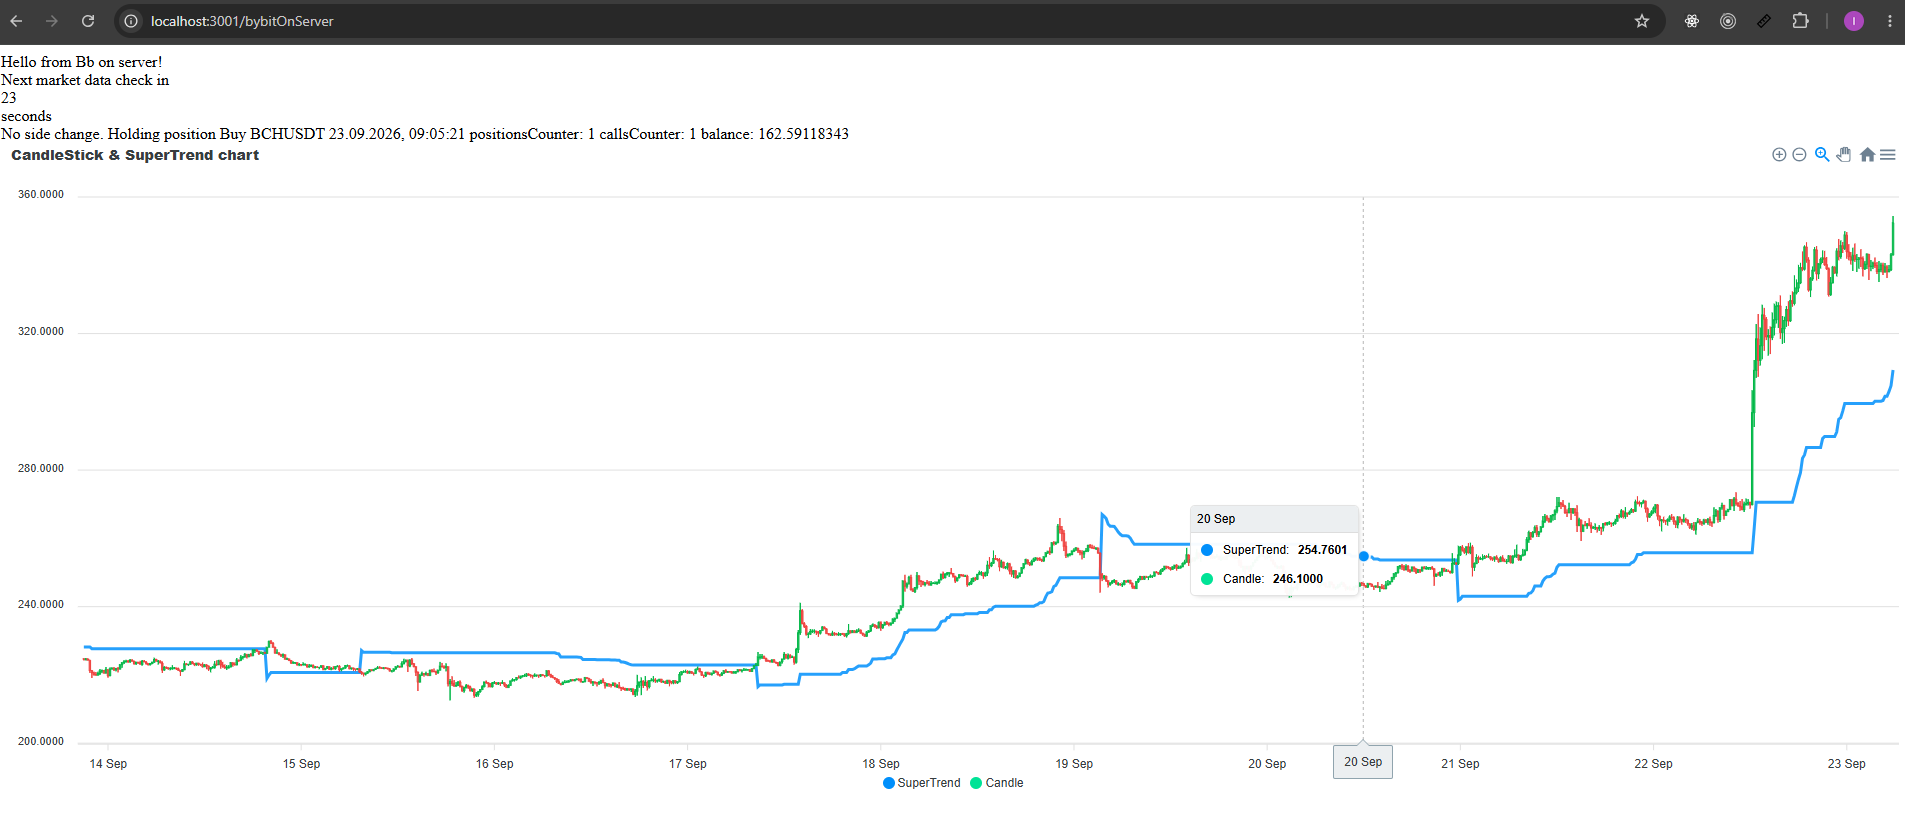This screenshot has height=832, width=1905.
Task: Click the 23 Sep x-axis label
Action: 1846,764
